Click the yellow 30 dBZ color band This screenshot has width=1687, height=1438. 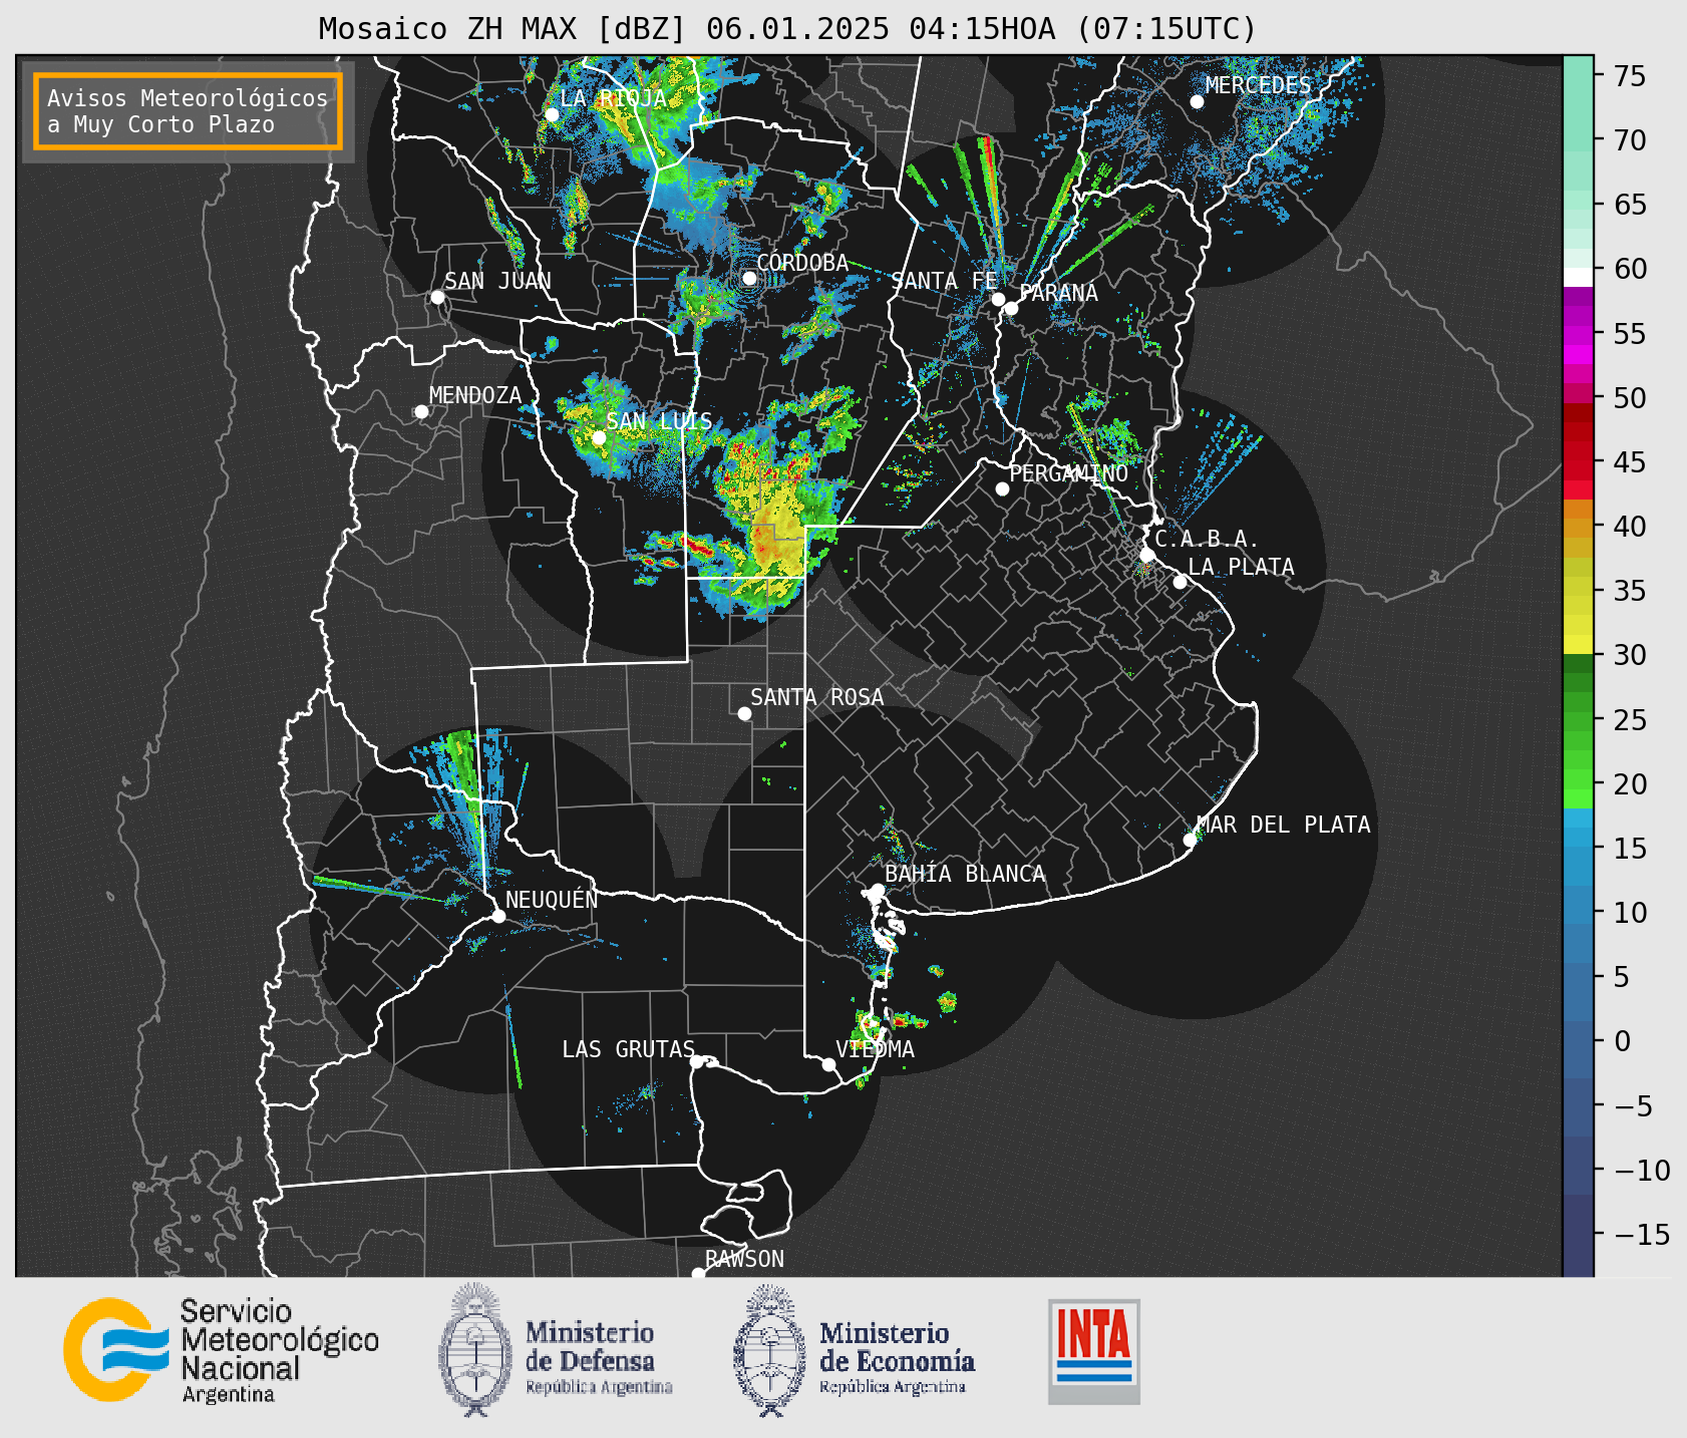coord(1578,645)
